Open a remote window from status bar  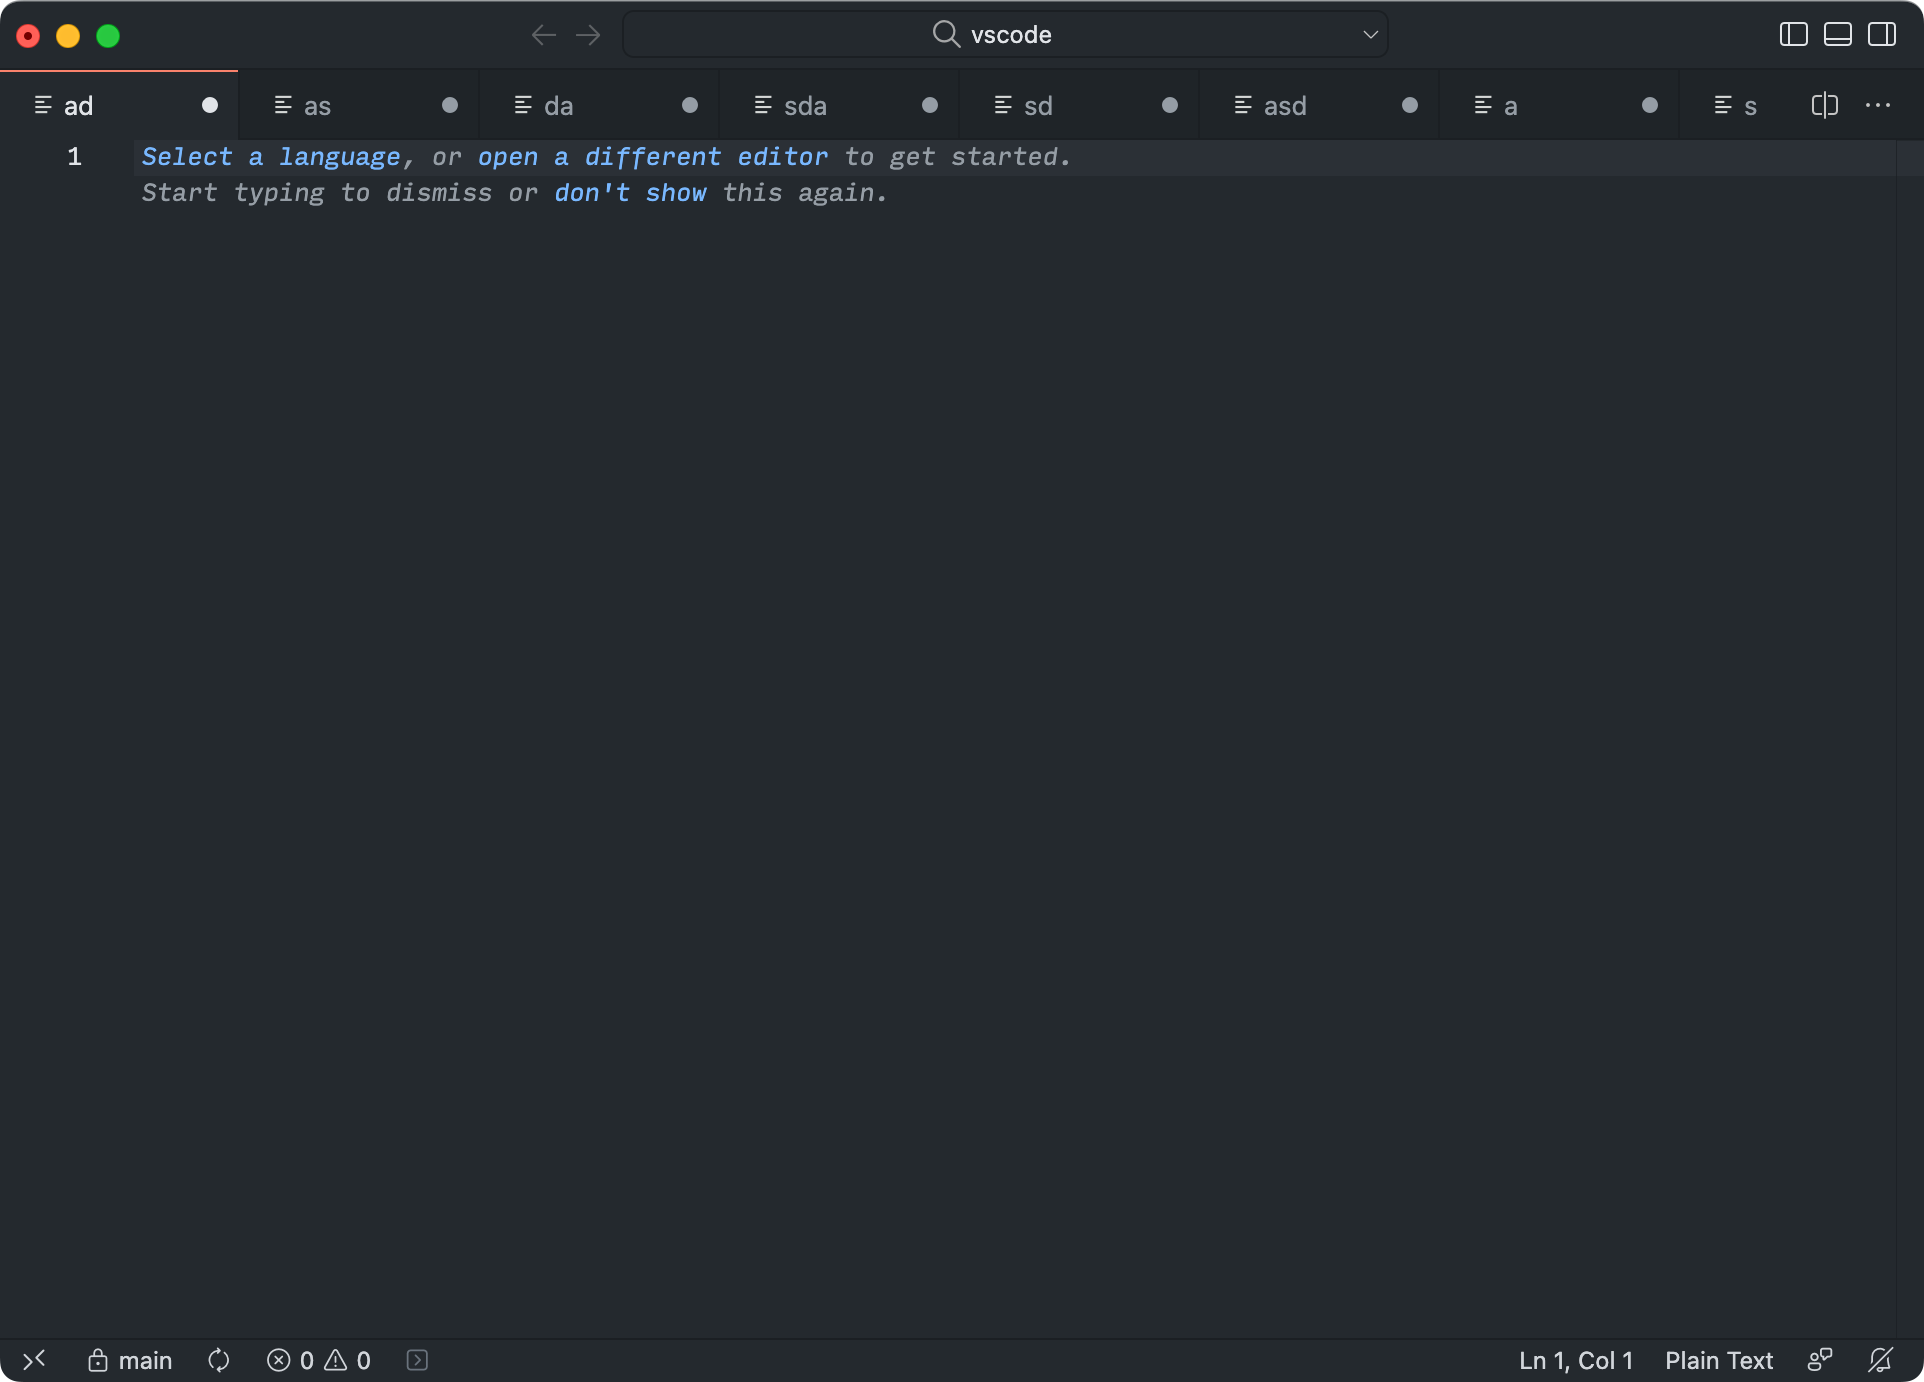pyautogui.click(x=34, y=1360)
